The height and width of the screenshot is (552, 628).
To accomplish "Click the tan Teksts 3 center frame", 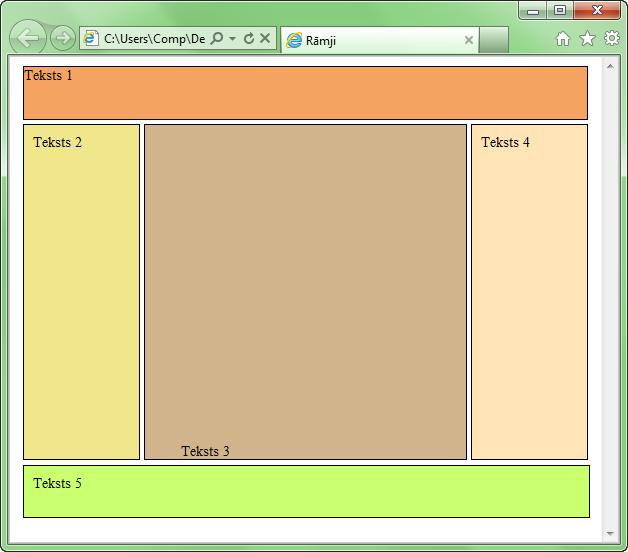I will (x=305, y=292).
